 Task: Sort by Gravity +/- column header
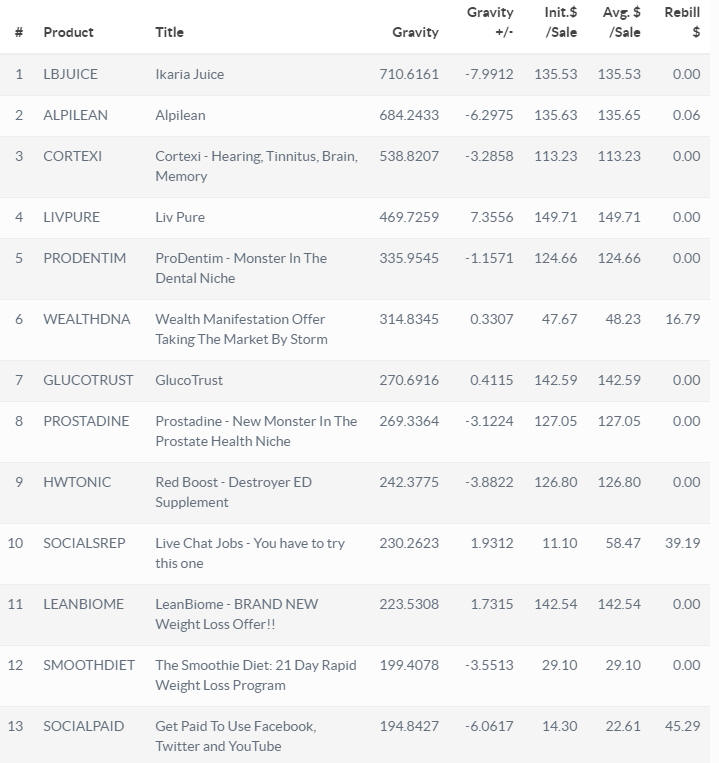490,22
